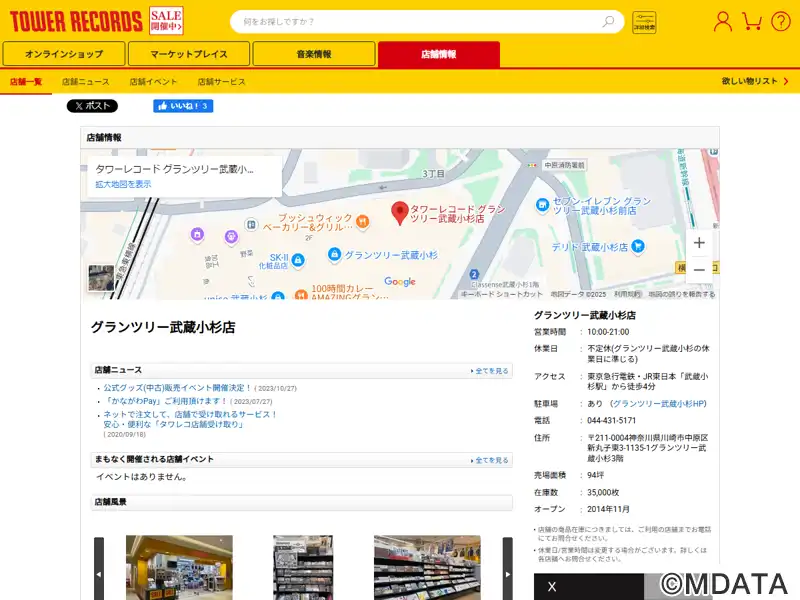
Task: Switch map to satellite view thumbnail
Action: coord(101,278)
